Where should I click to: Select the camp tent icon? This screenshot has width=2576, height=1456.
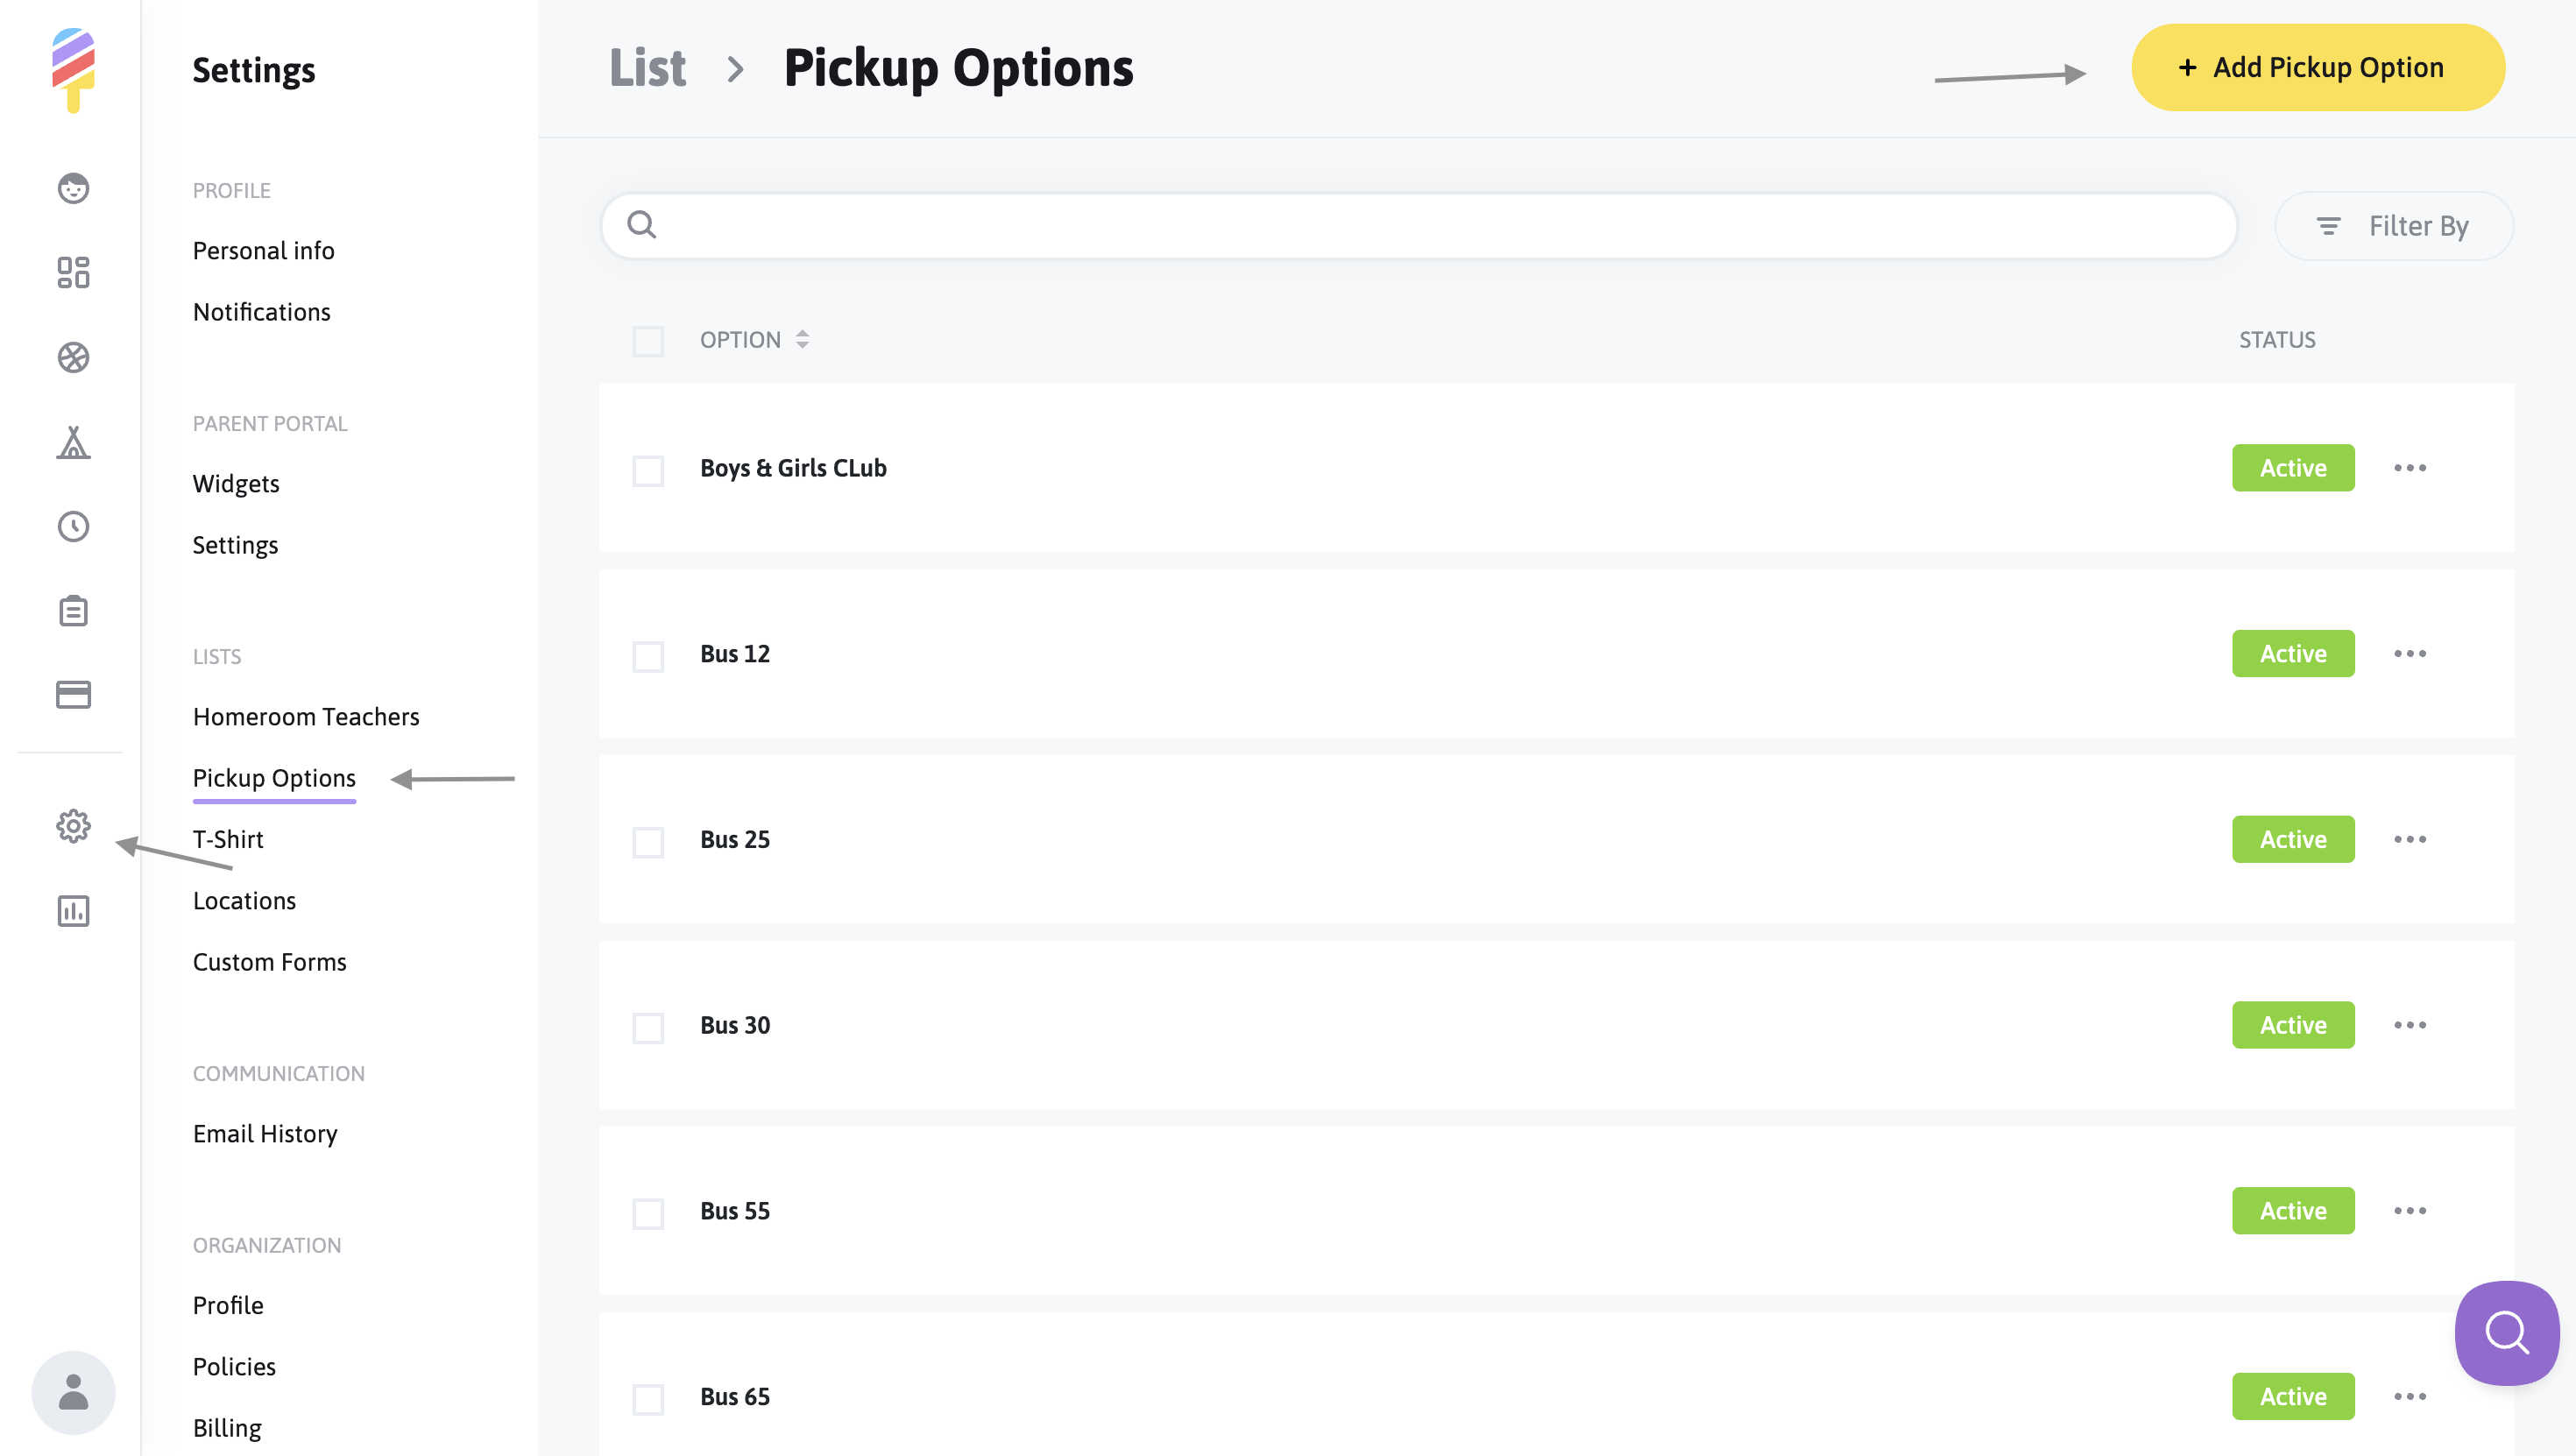click(73, 442)
